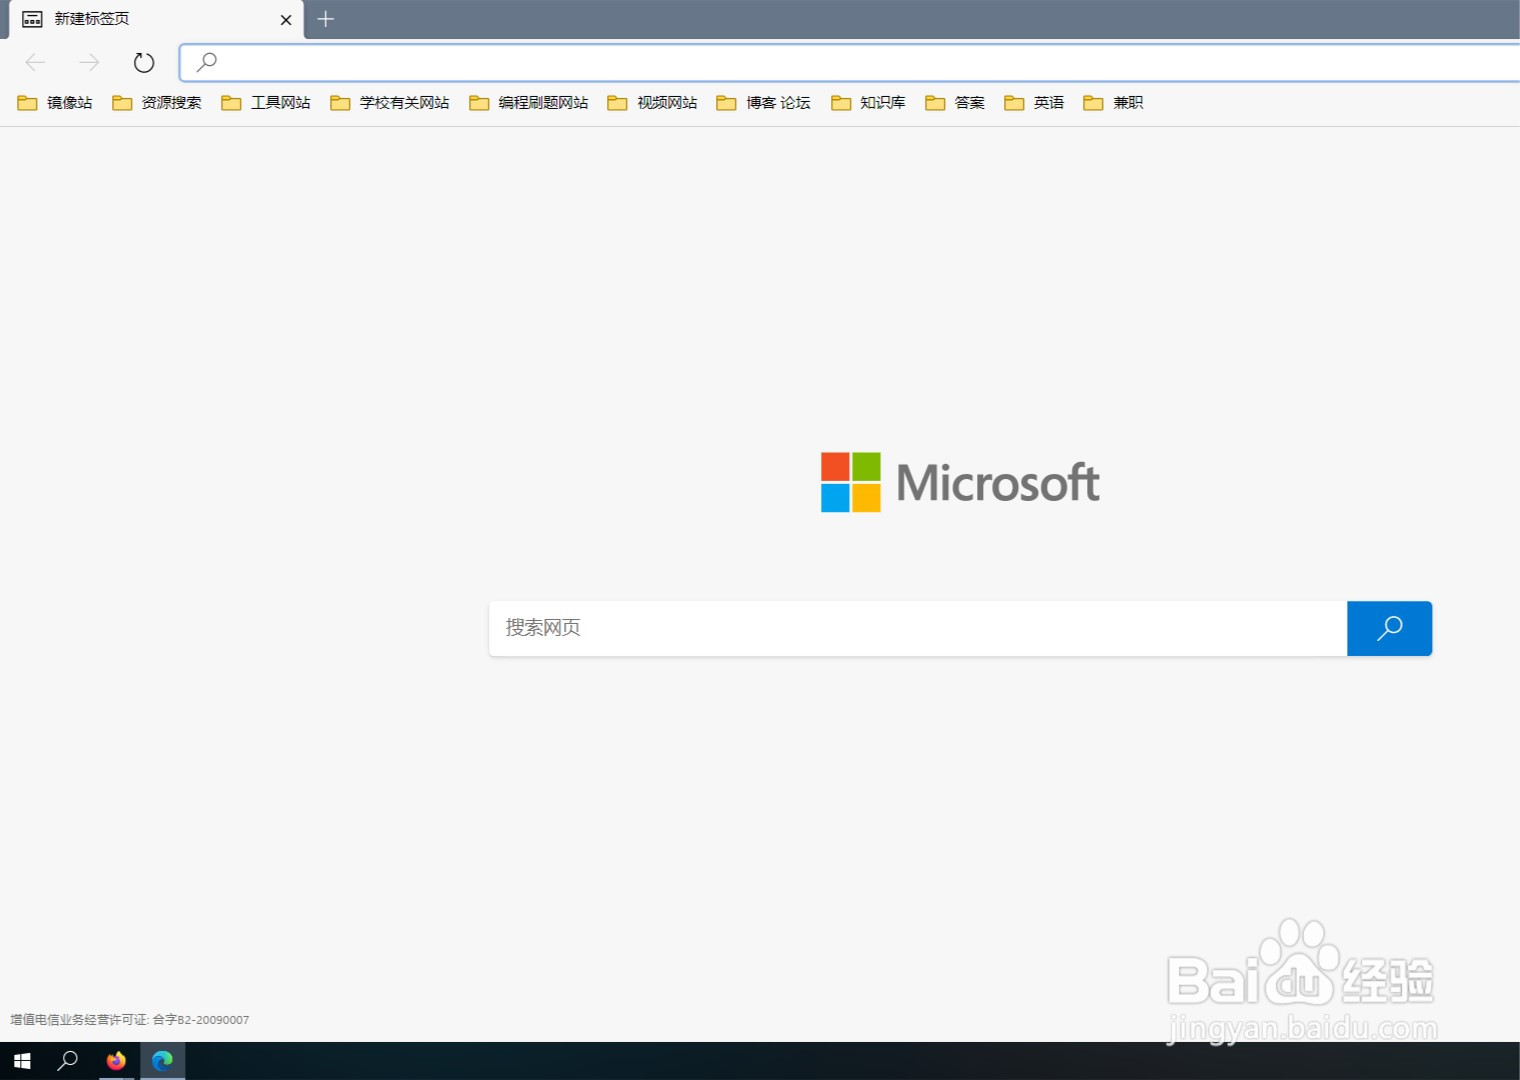Open the Windows Start menu
The height and width of the screenshot is (1080, 1520).
[x=22, y=1061]
